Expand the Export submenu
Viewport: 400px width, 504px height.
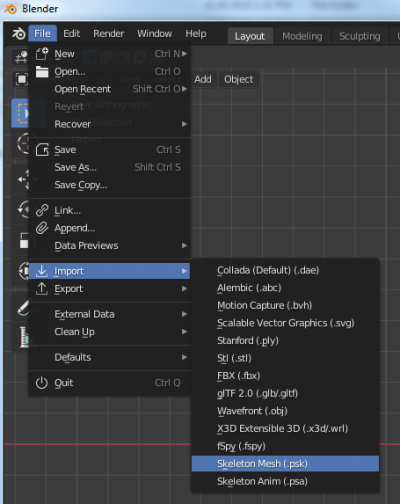point(184,288)
